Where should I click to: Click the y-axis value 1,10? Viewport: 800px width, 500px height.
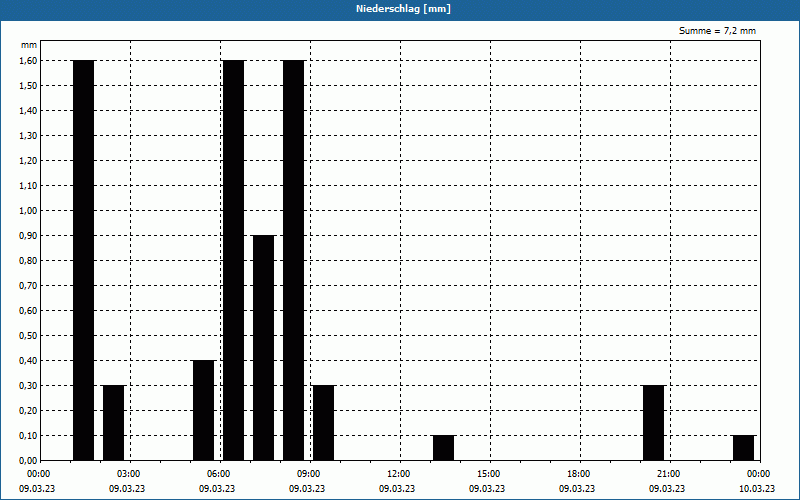click(x=28, y=186)
